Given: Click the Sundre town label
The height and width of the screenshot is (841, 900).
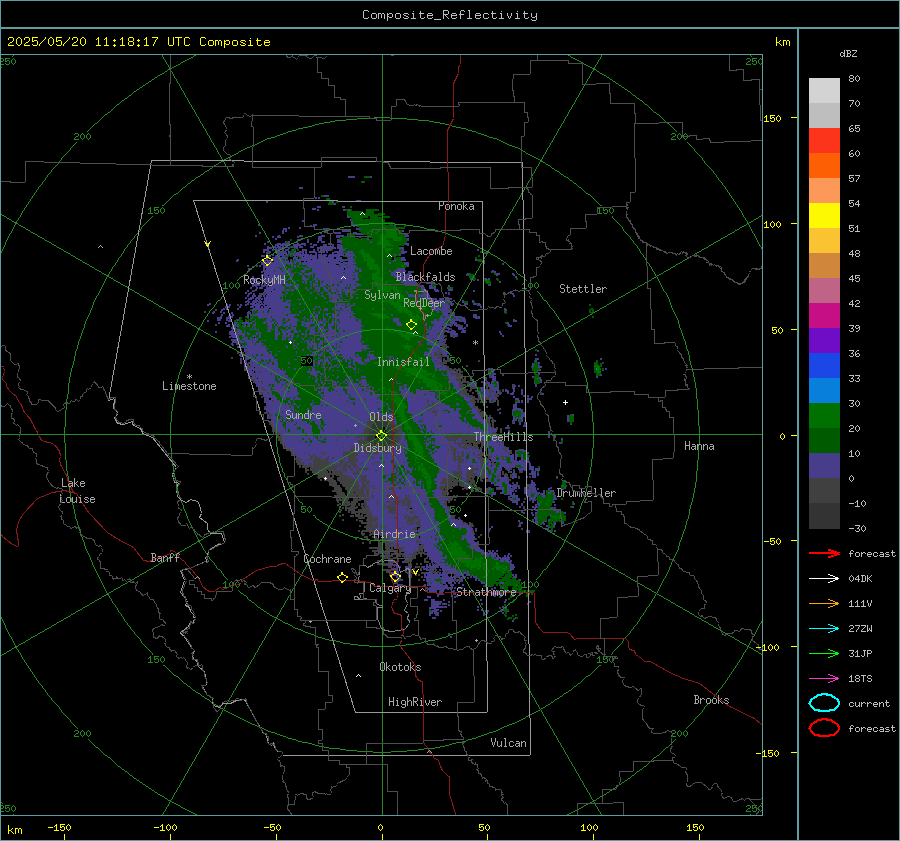Looking at the screenshot, I should click(303, 415).
